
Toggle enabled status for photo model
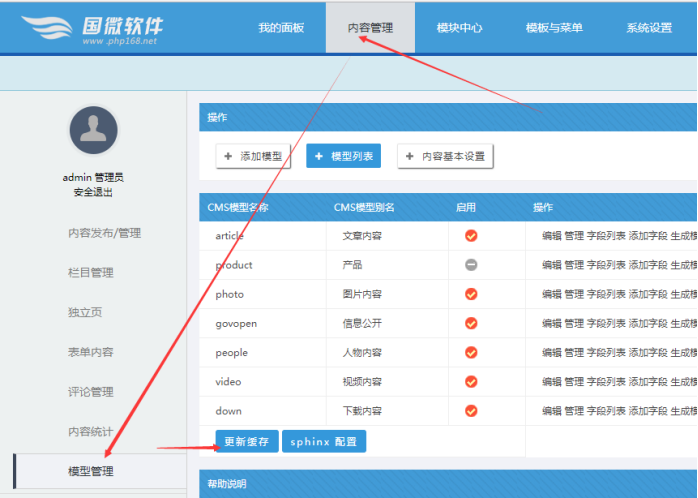(471, 294)
